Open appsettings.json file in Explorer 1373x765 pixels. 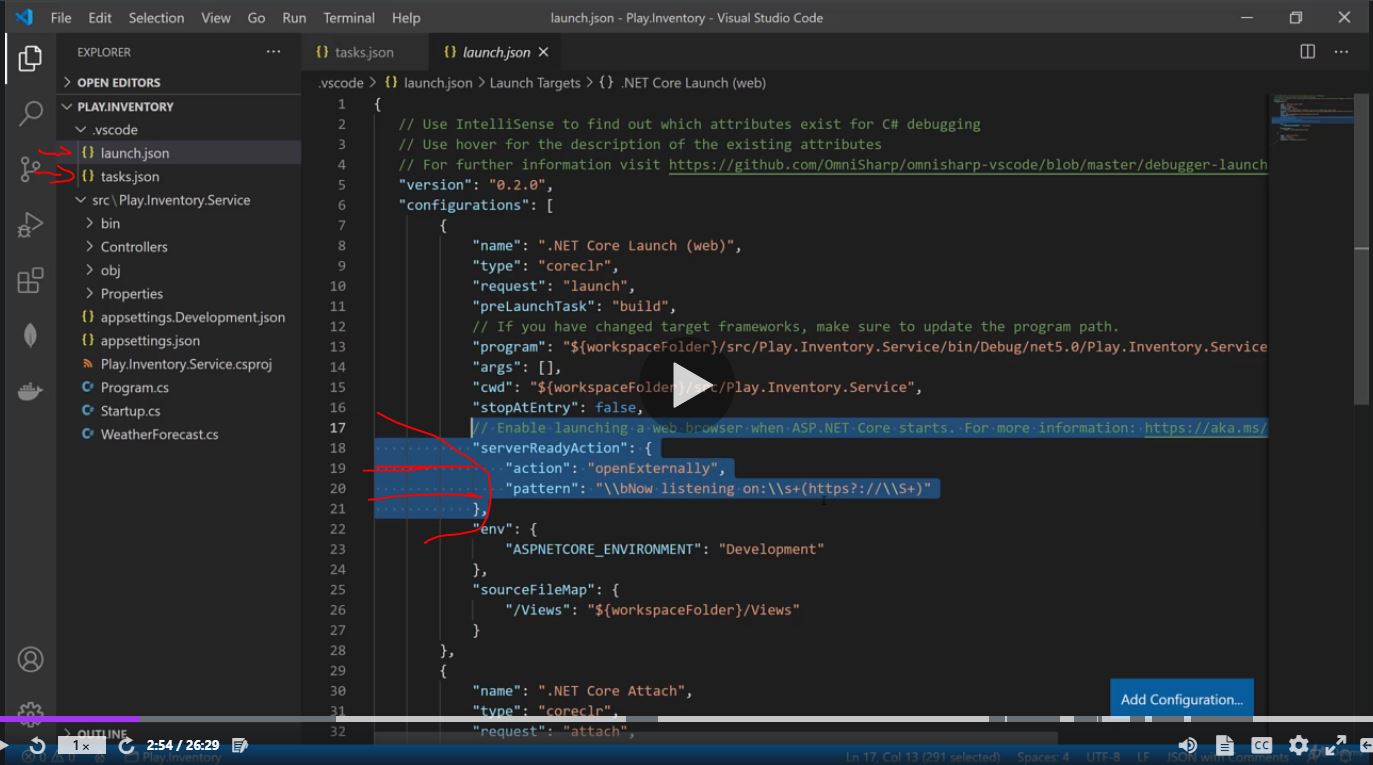coord(179,340)
